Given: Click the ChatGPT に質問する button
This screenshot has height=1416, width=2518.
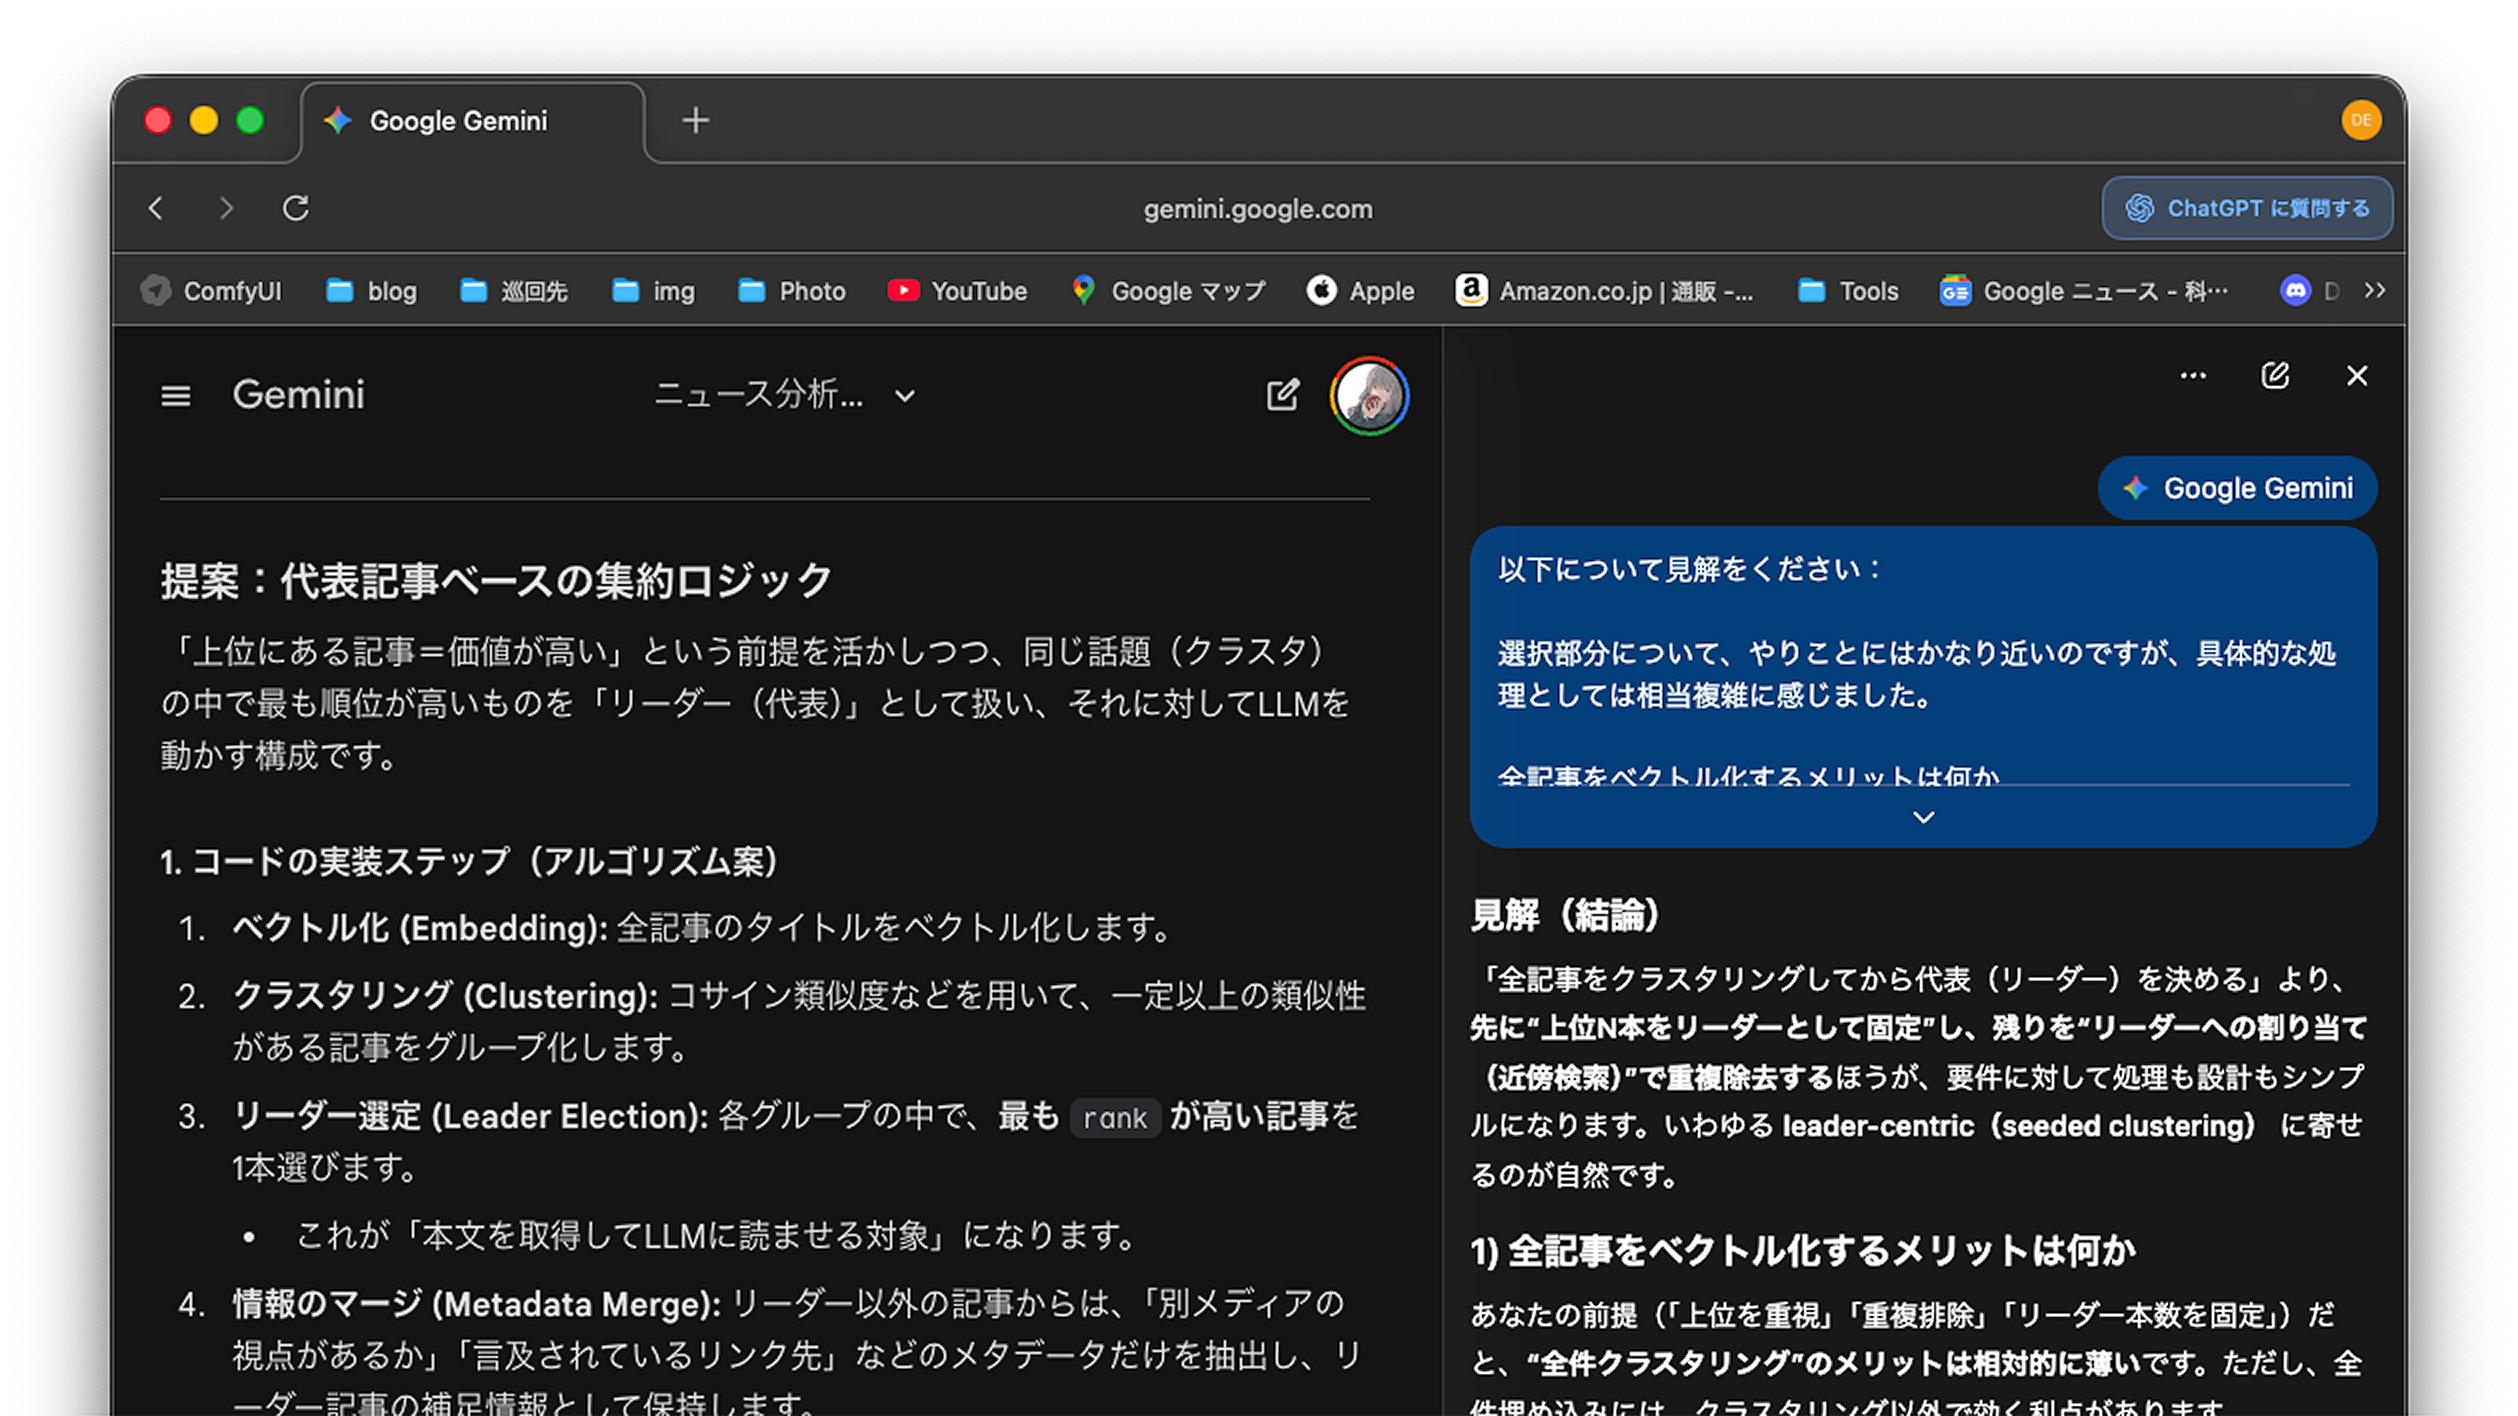Looking at the screenshot, I should [2246, 208].
